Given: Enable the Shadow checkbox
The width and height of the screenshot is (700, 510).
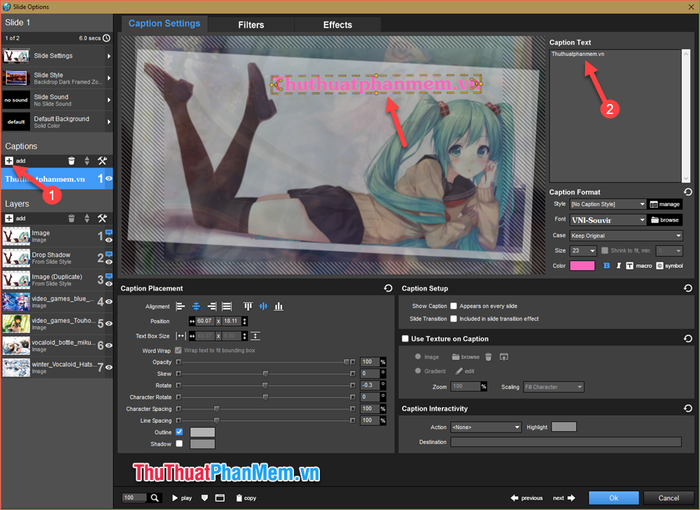Looking at the screenshot, I should (179, 443).
